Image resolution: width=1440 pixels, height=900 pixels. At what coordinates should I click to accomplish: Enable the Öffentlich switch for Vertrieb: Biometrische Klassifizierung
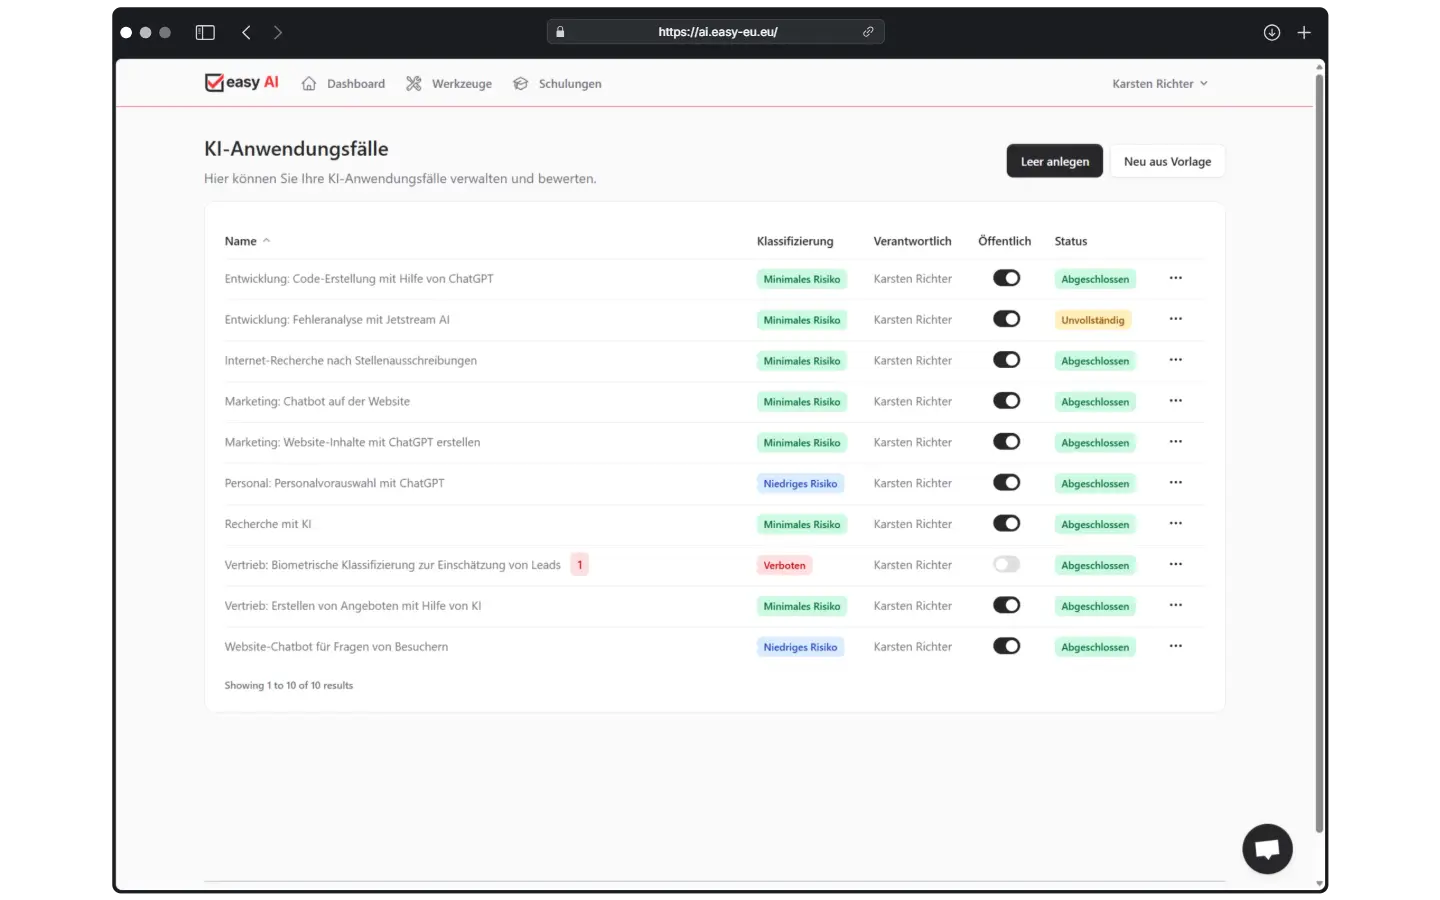[x=1006, y=564]
